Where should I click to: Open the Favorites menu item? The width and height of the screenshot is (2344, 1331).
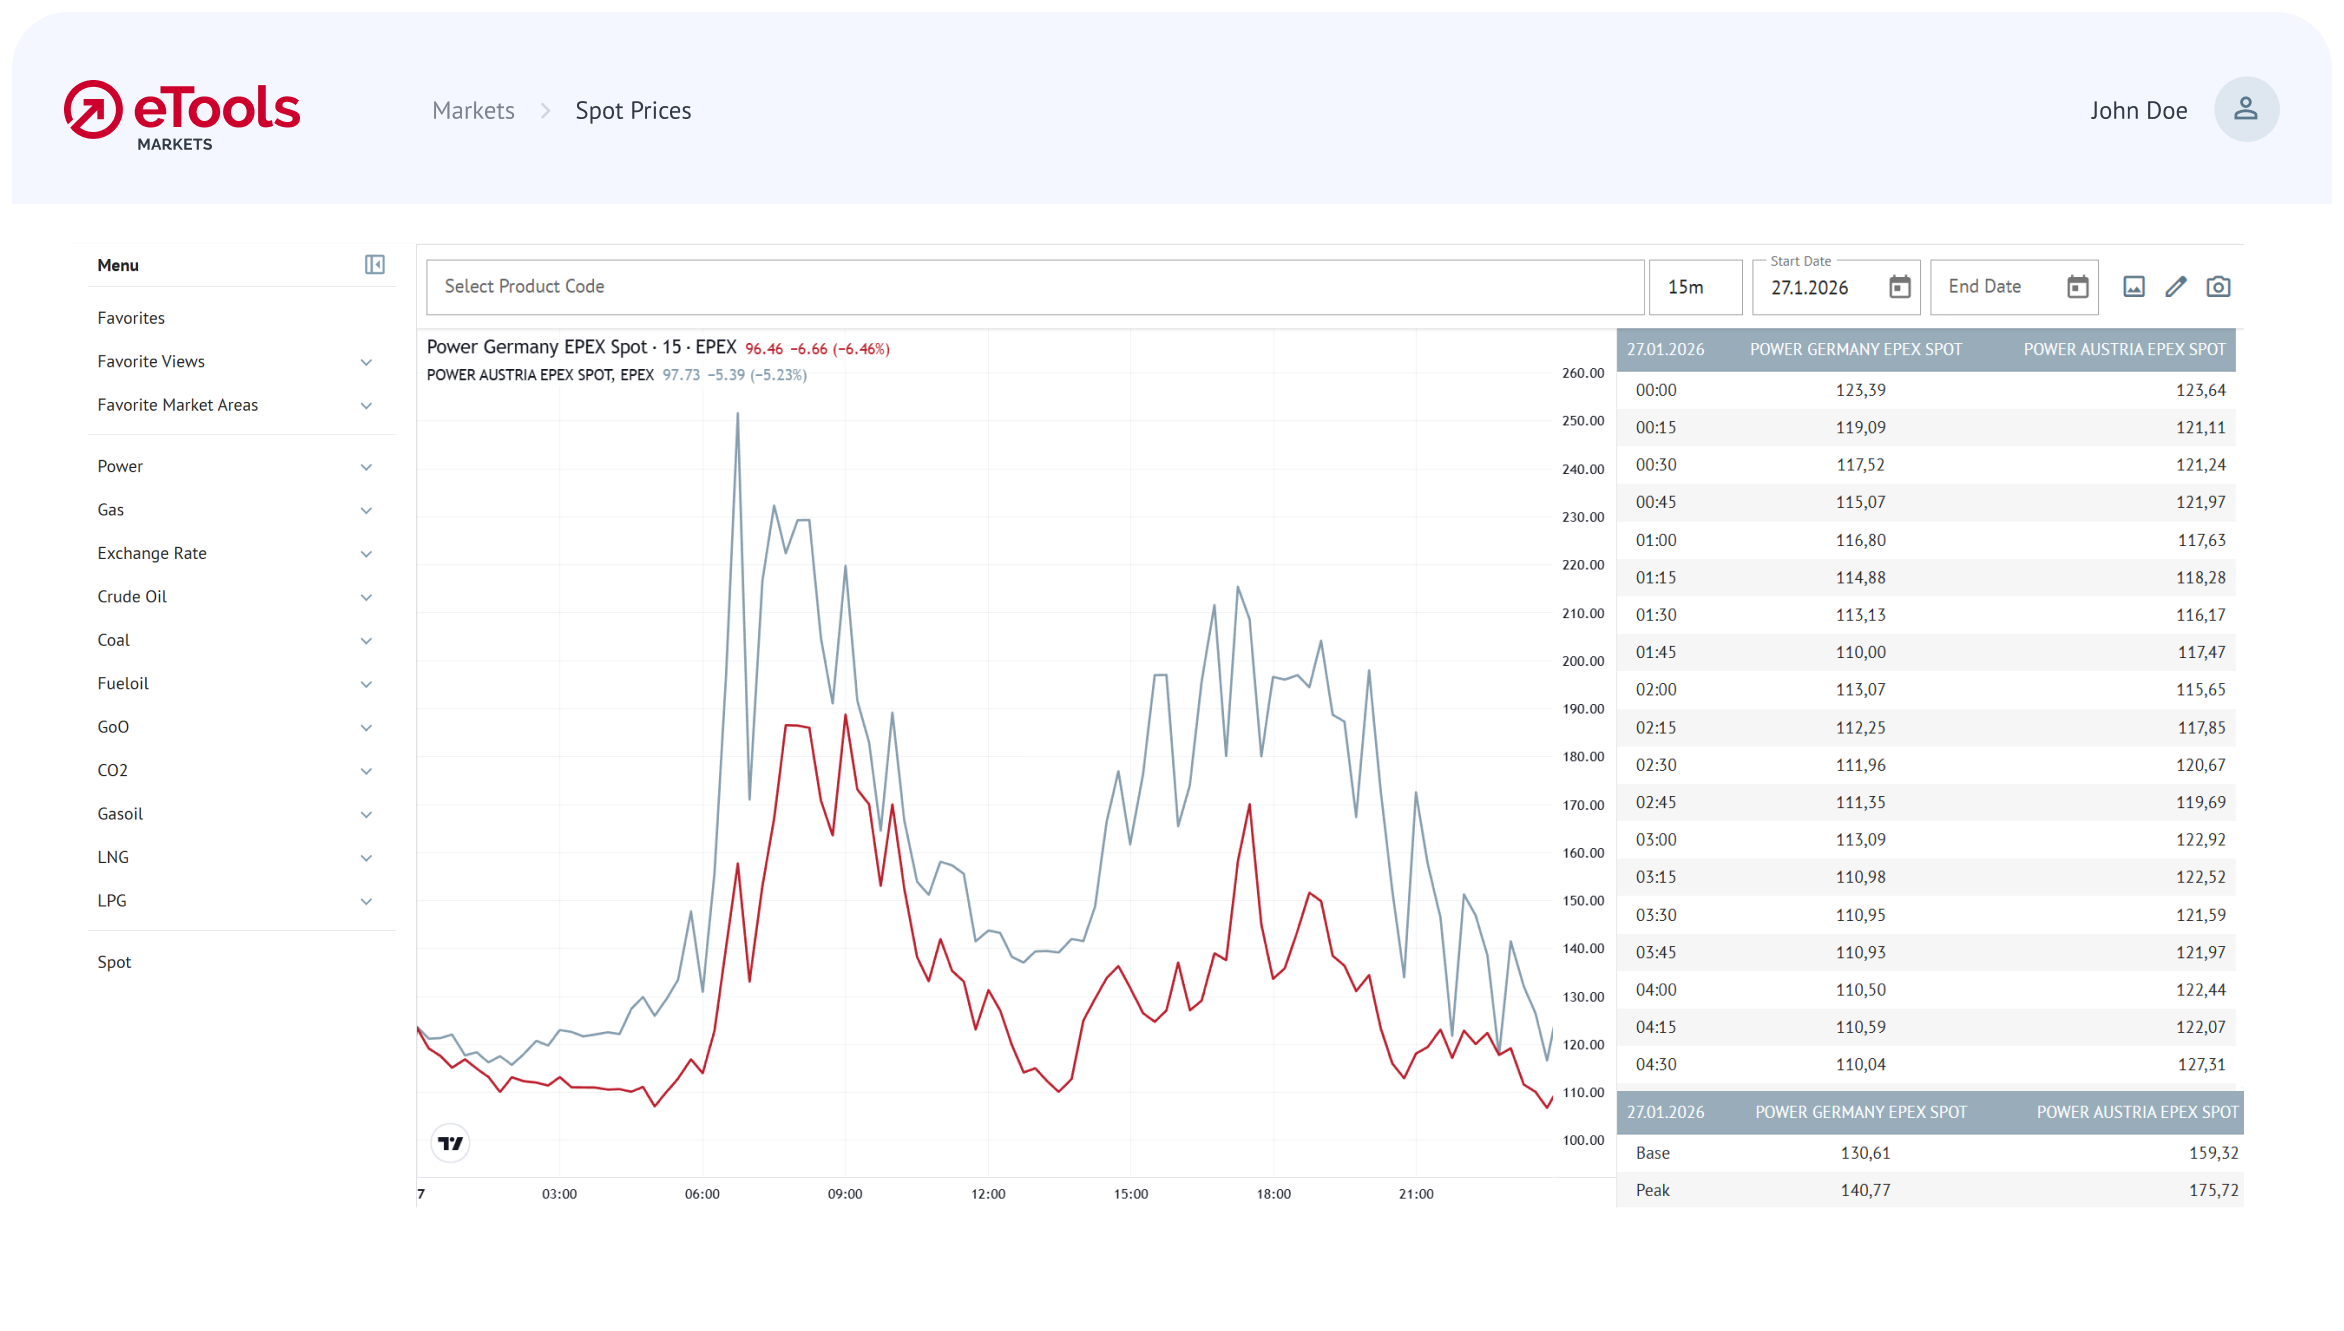[131, 318]
